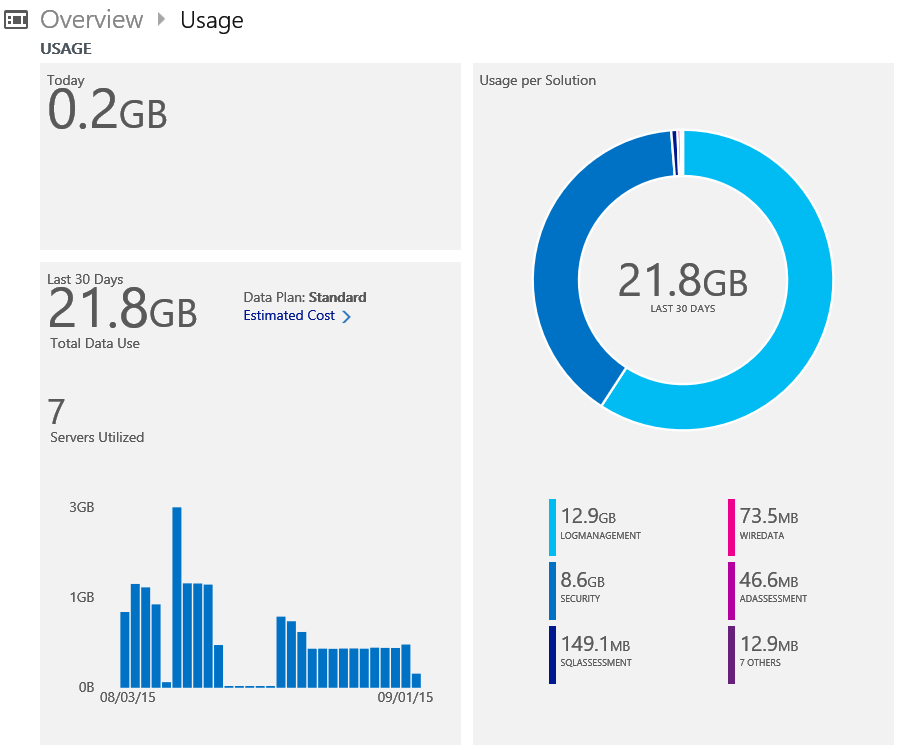Open the Estimated Cost link

click(x=289, y=316)
